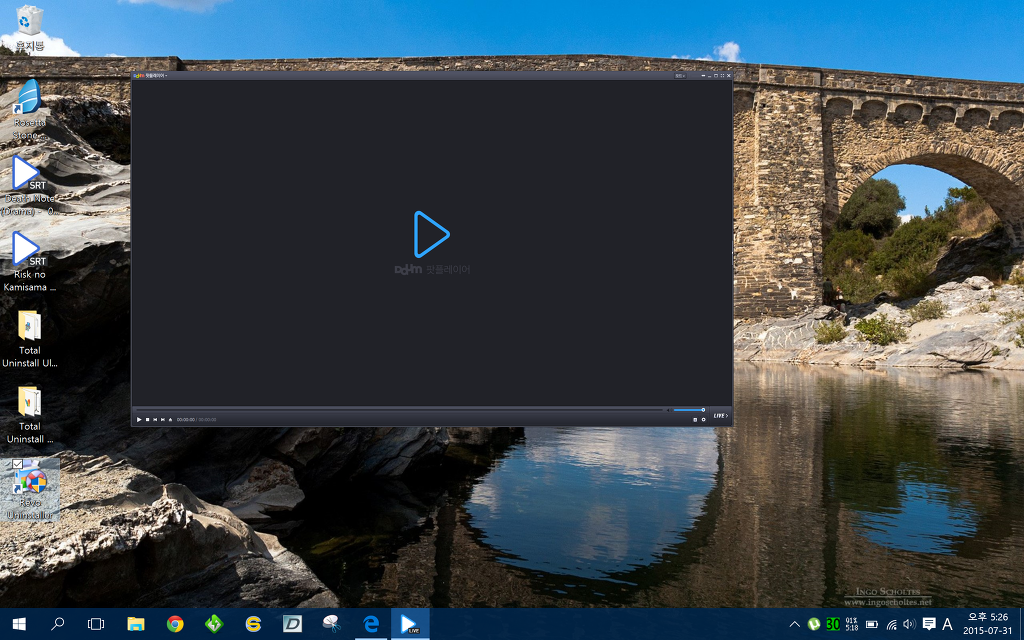
Task: Click the large blue play logo
Action: point(431,235)
